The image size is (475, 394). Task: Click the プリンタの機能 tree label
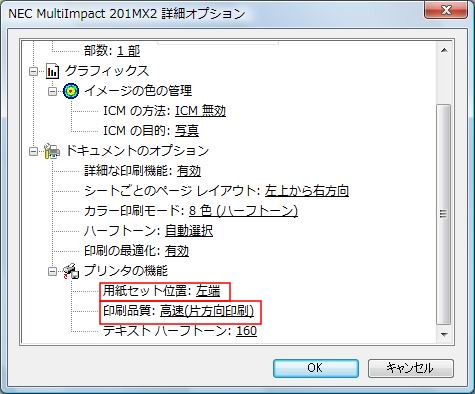(x=126, y=271)
